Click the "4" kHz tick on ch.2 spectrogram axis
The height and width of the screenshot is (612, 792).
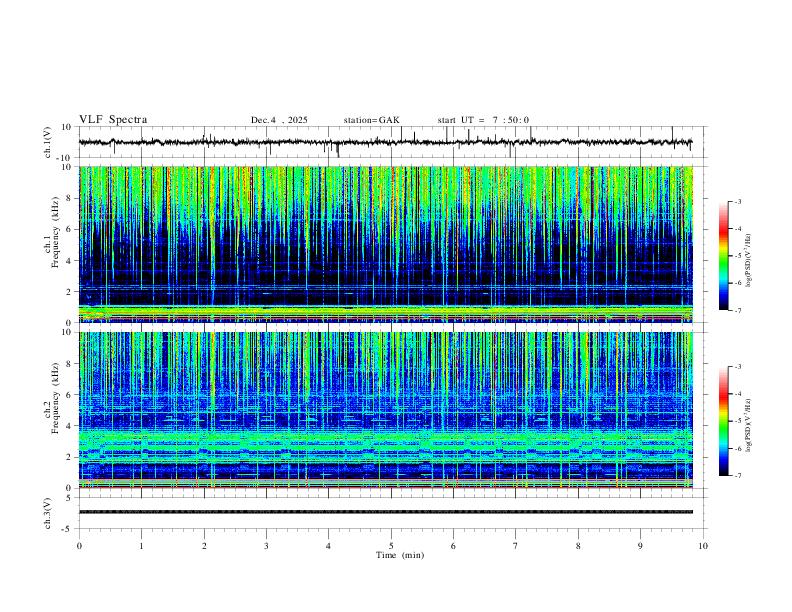tap(70, 426)
